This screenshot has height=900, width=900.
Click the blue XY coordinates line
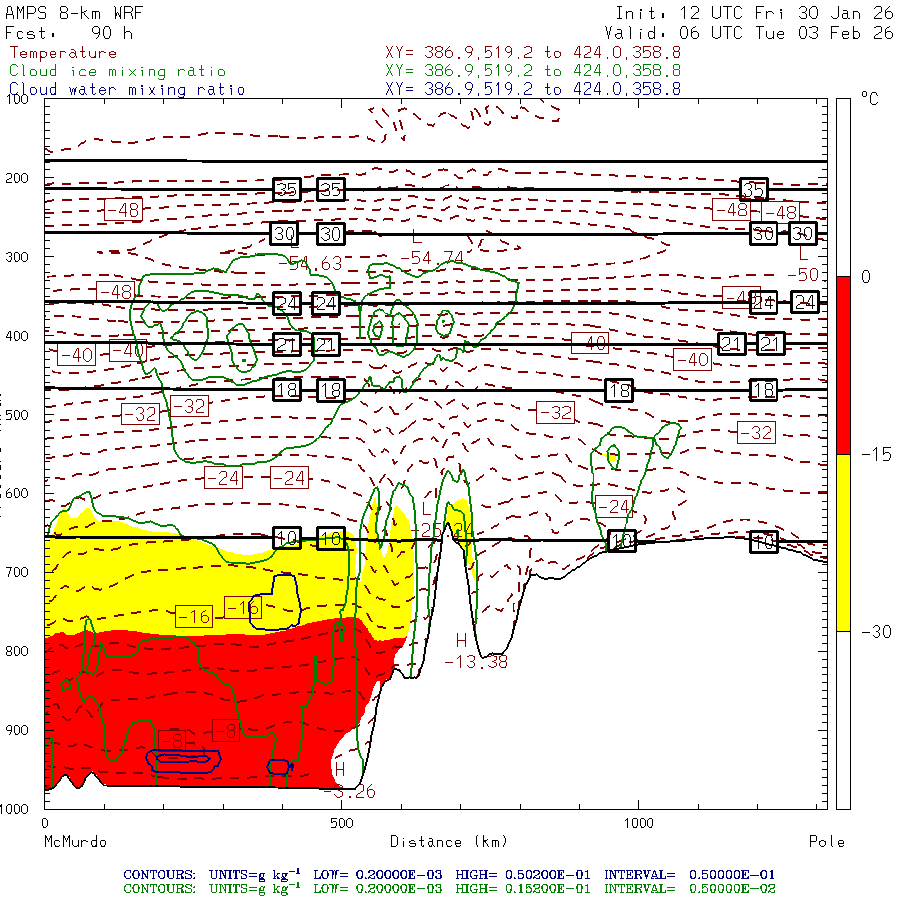pos(533,89)
